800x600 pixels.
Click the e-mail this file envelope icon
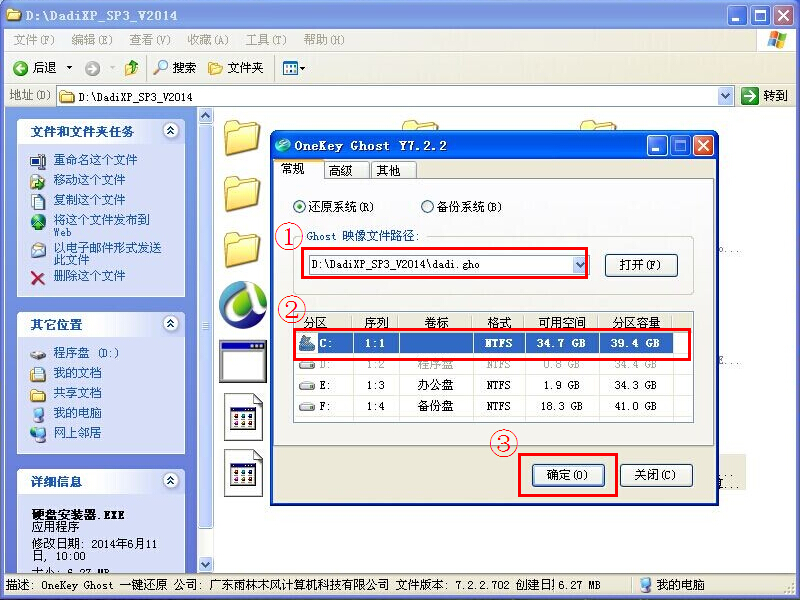click(x=38, y=250)
